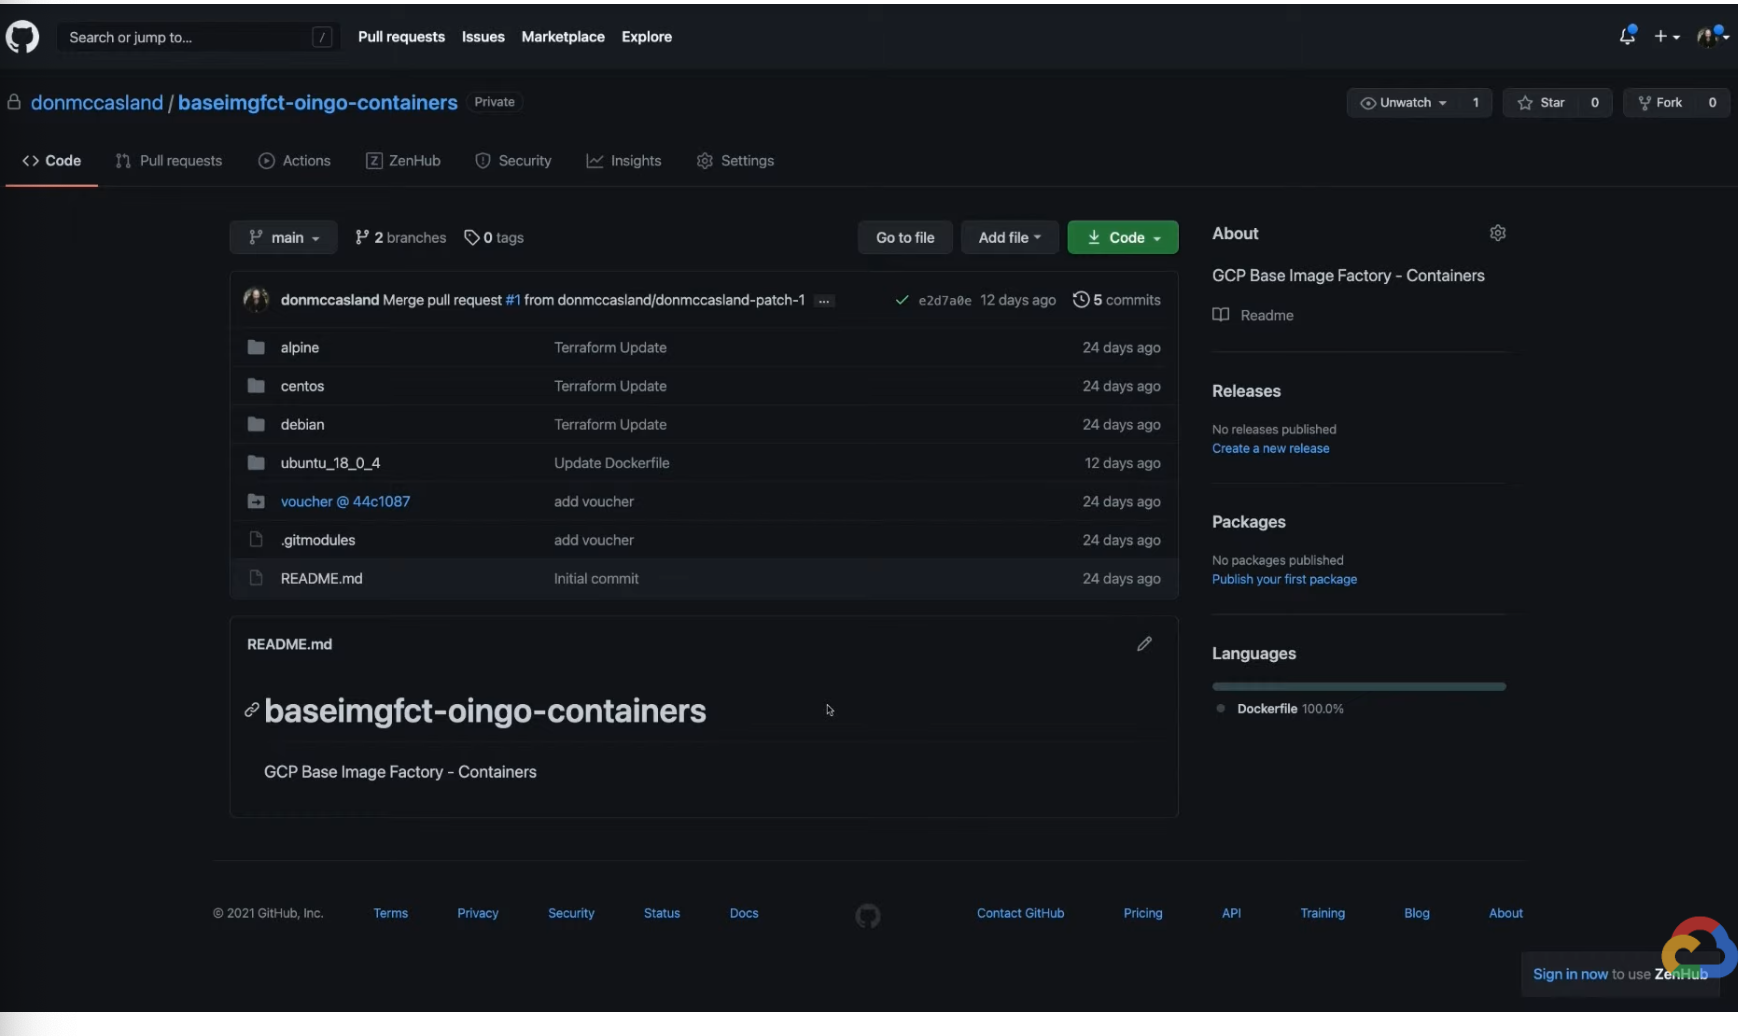The width and height of the screenshot is (1738, 1036).
Task: Open the repository Settings tab
Action: (x=735, y=161)
